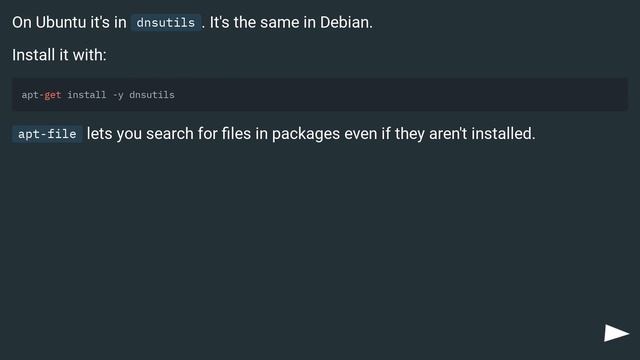Viewport: 640px width, 360px height.
Task: Click the red 'get' keyword in code block
Action: [x=53, y=95]
